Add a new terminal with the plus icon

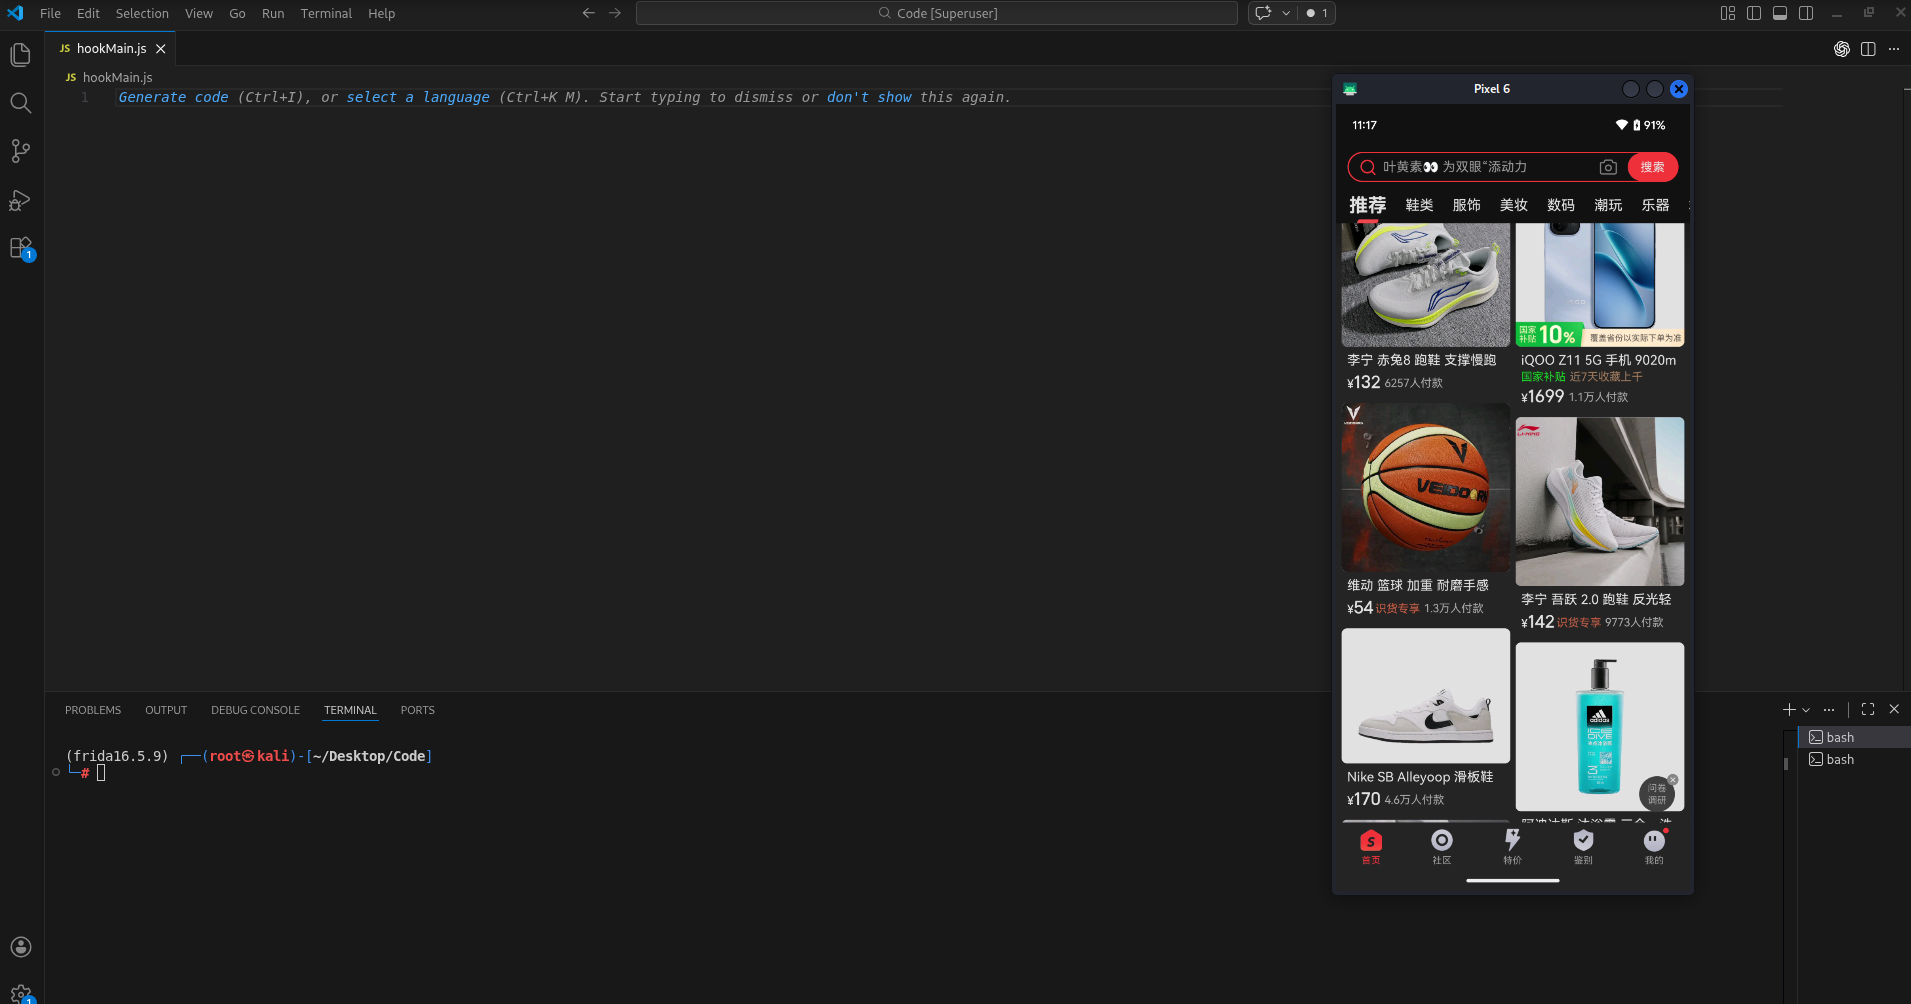1789,710
